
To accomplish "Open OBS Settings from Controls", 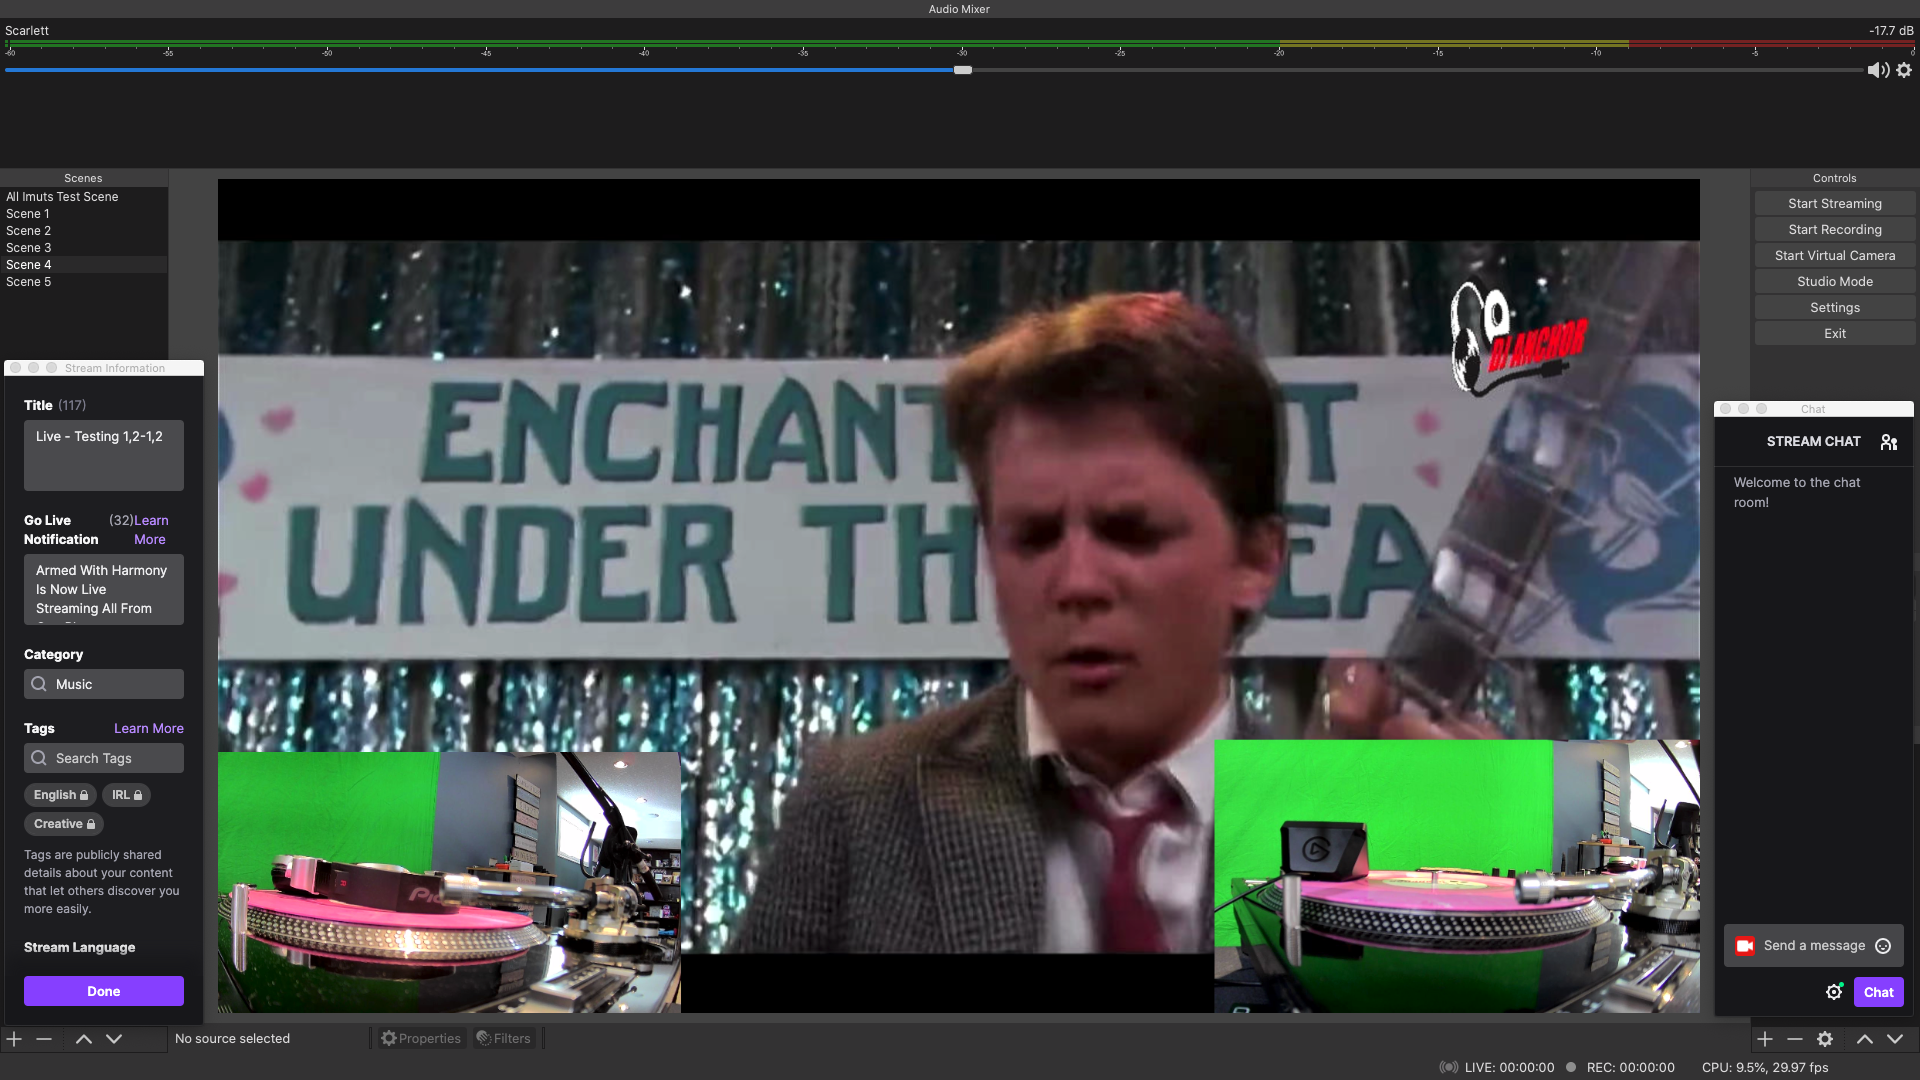I will click(x=1835, y=307).
